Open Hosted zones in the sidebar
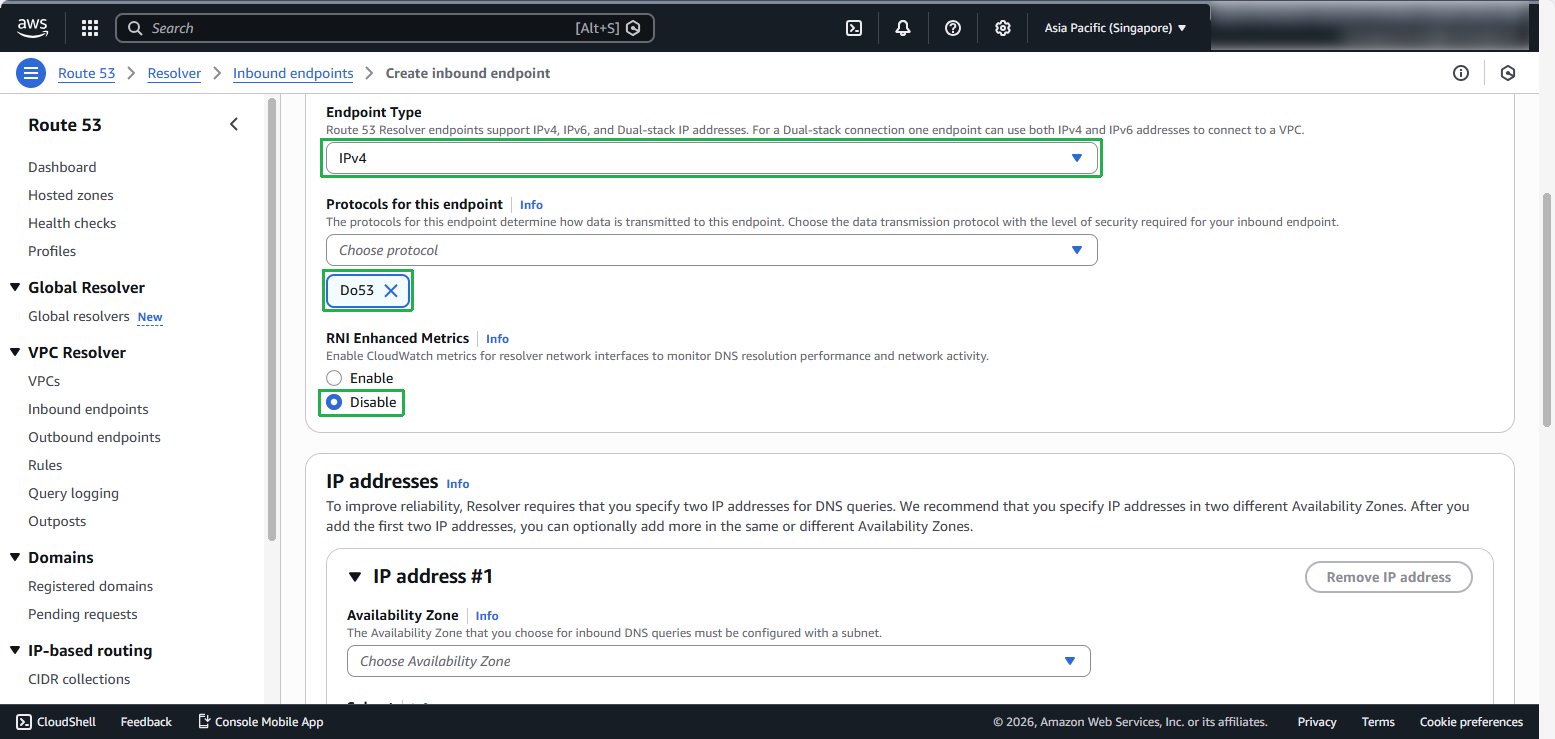 [71, 195]
